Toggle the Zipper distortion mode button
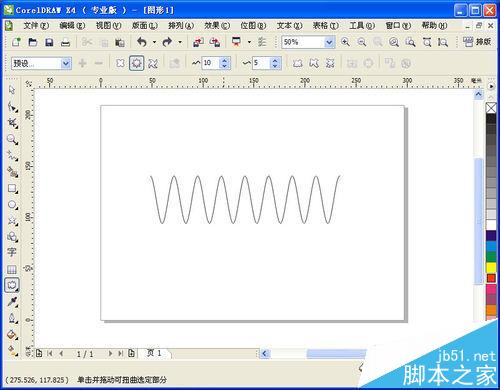Image resolution: width=500 pixels, height=390 pixels. pos(136,63)
